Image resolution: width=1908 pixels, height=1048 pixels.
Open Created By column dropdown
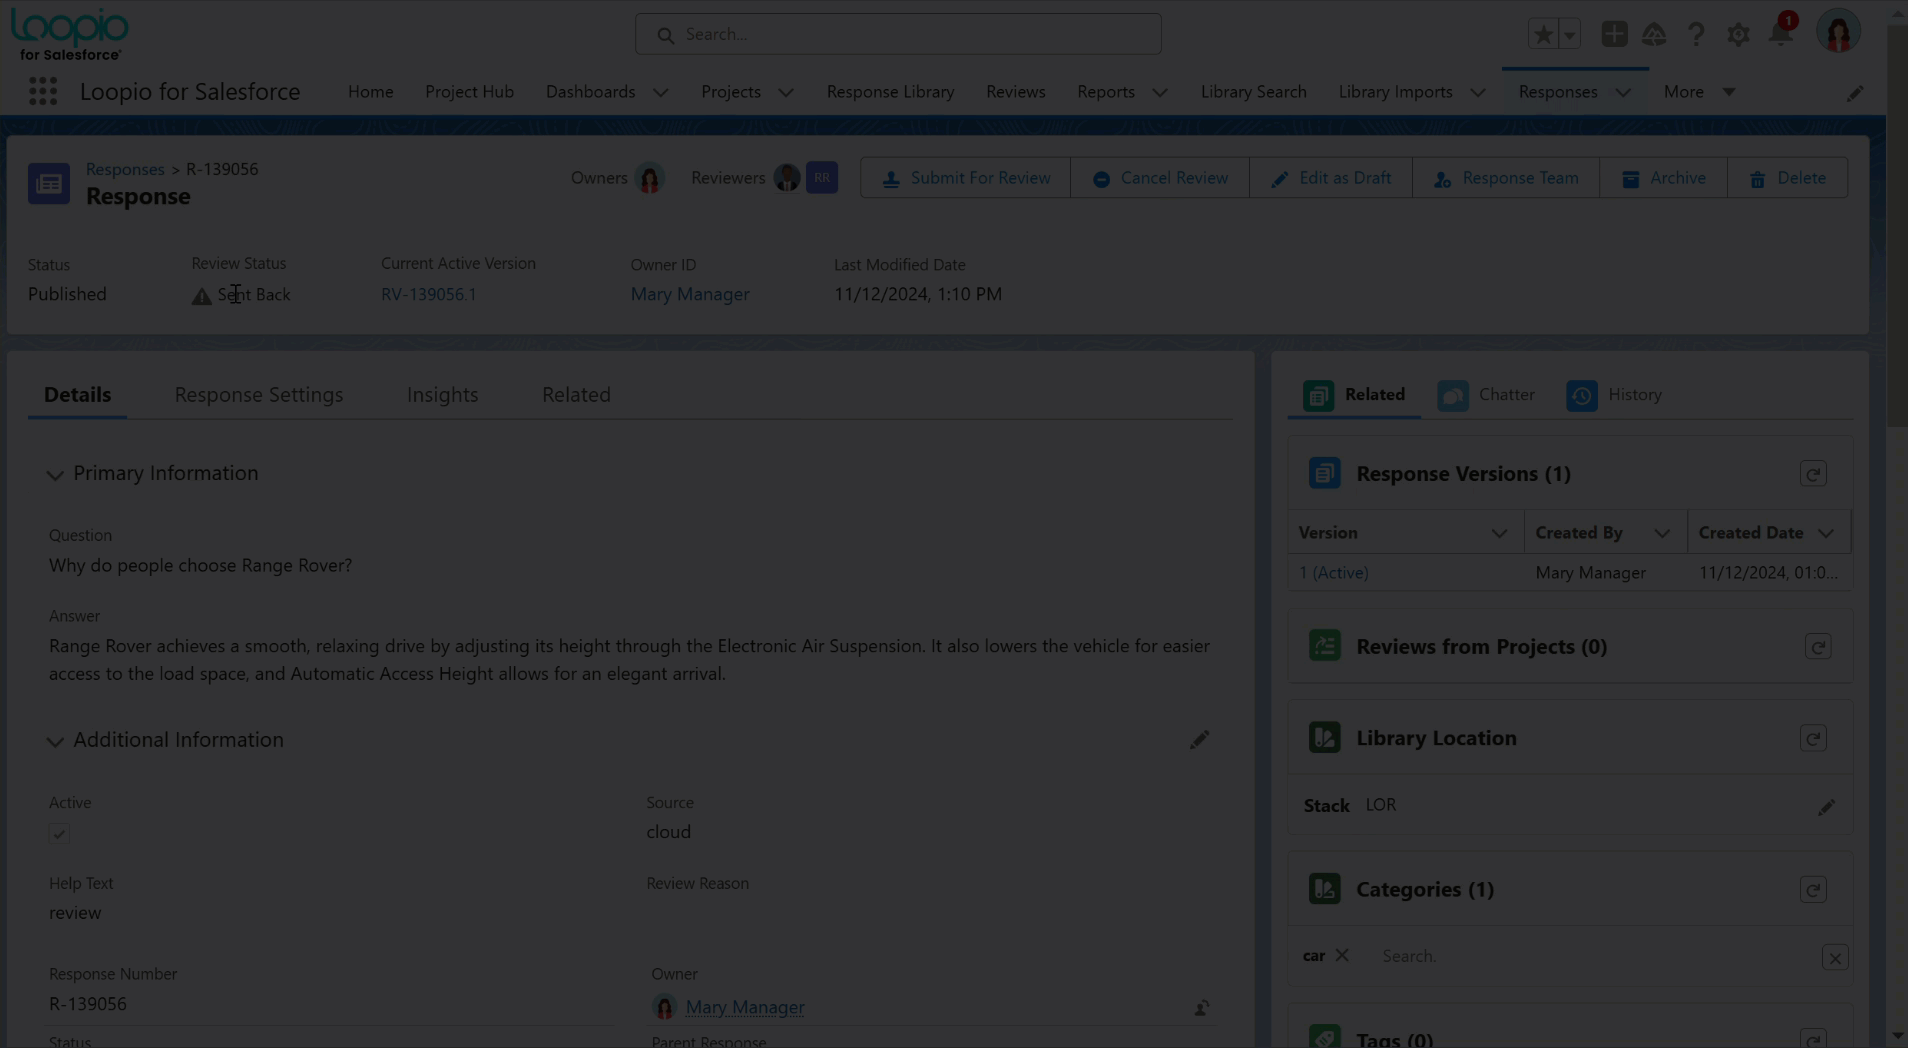(1662, 533)
